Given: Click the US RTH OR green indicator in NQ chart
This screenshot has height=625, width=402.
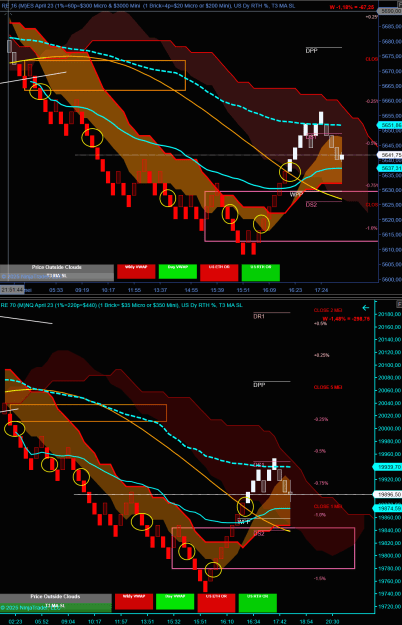Looking at the screenshot, I should point(257,602).
